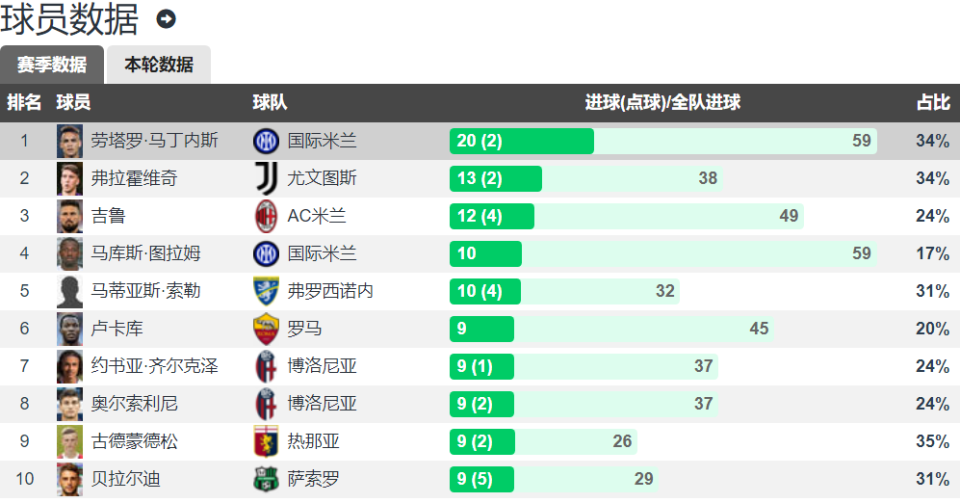Click the green goals bar for 贝拉尔迪
Viewport: 960px width, 503px height.
481,479
